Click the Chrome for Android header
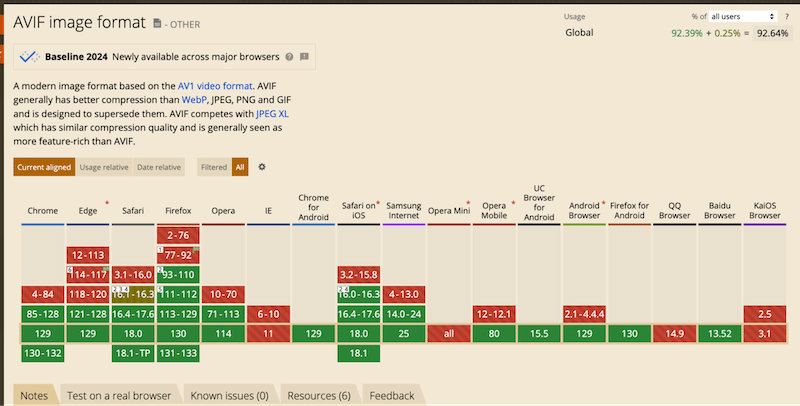This screenshot has height=406, width=800. [313, 207]
